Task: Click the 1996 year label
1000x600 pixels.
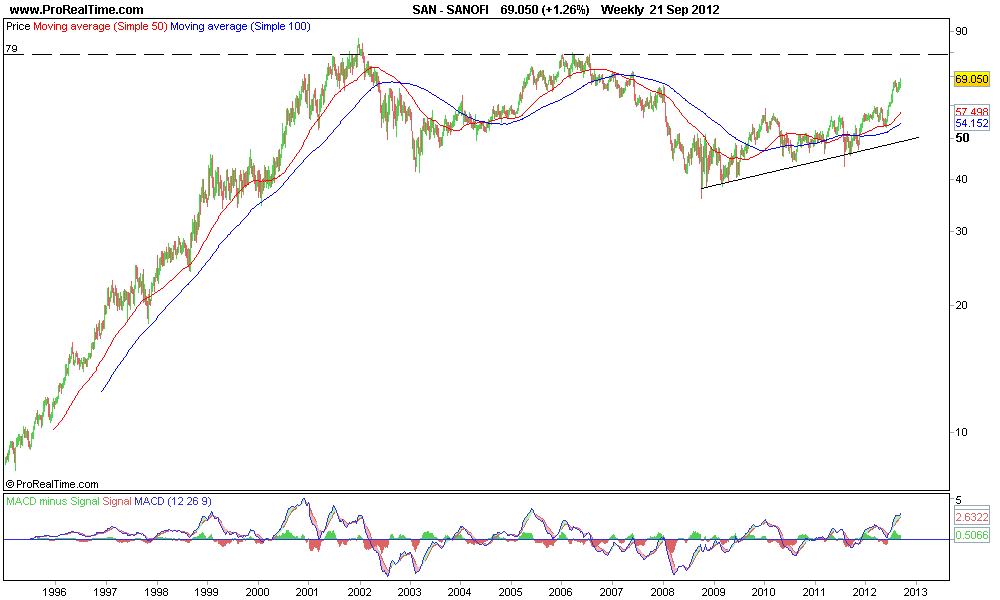Action: click(x=55, y=592)
